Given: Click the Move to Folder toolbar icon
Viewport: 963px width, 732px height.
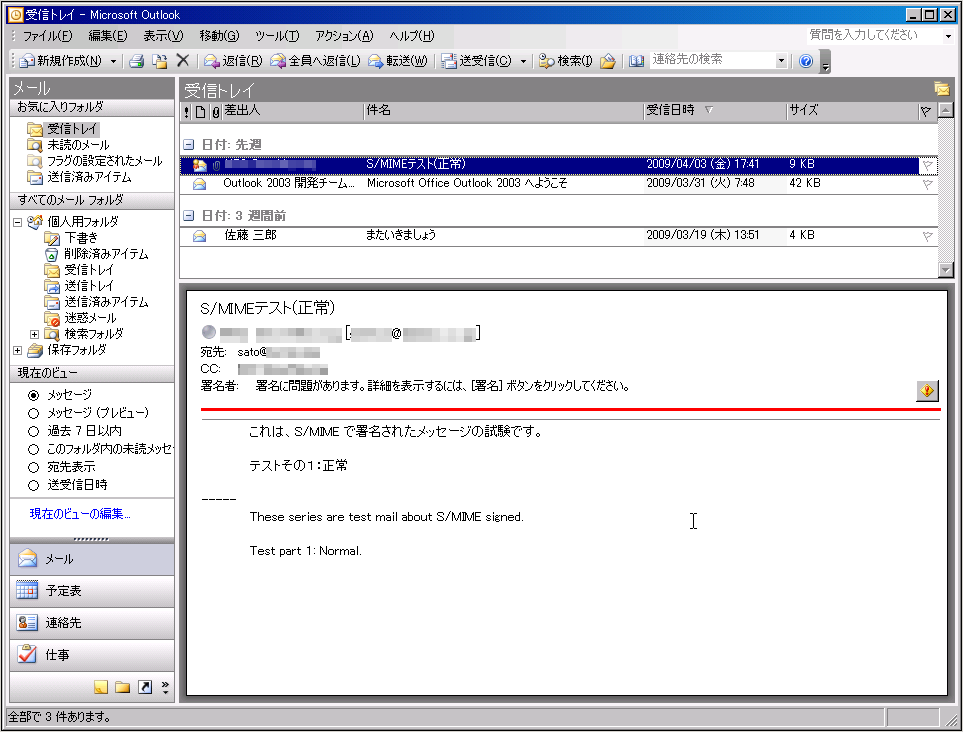Looking at the screenshot, I should point(160,61).
